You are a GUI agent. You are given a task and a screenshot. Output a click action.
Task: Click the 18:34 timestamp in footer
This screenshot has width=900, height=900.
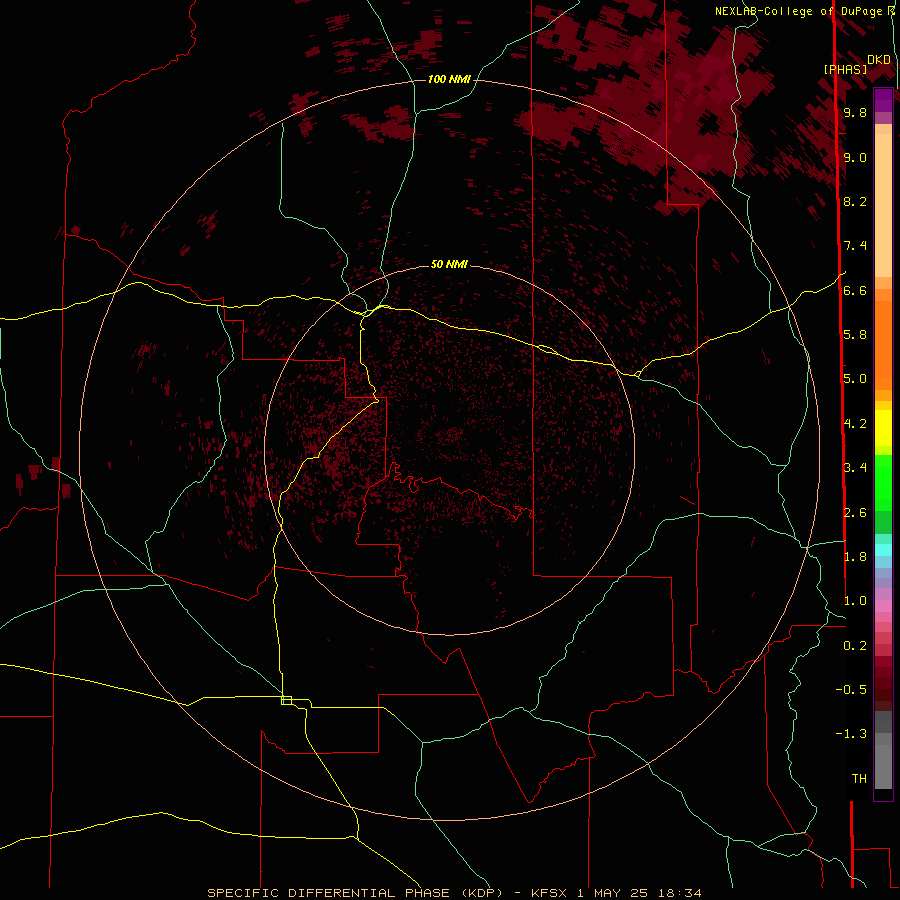[680, 893]
